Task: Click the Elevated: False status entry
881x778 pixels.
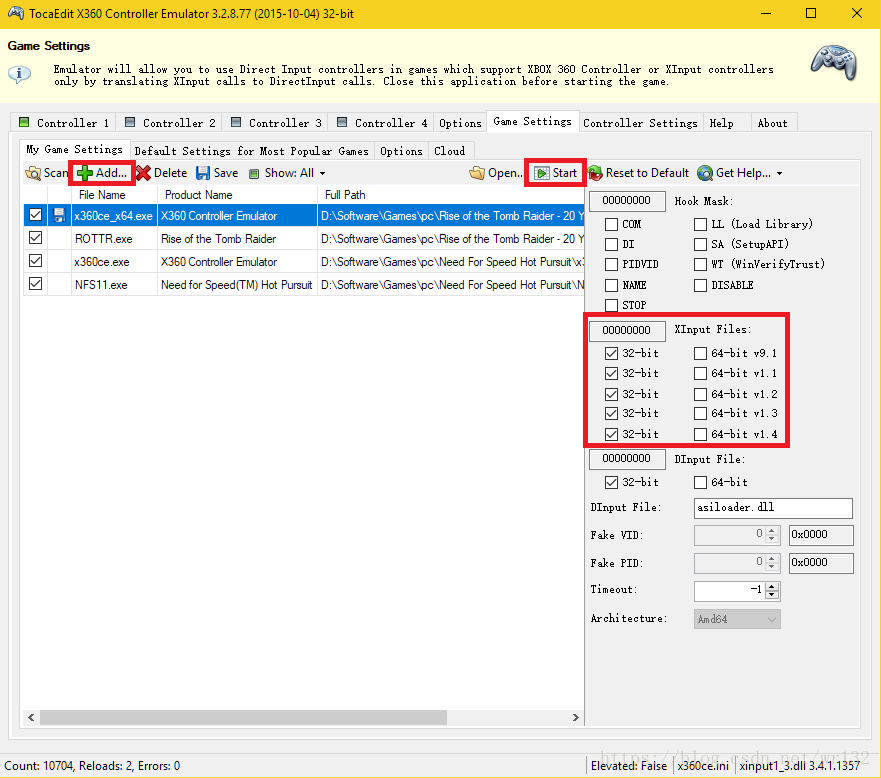Action: coord(629,766)
